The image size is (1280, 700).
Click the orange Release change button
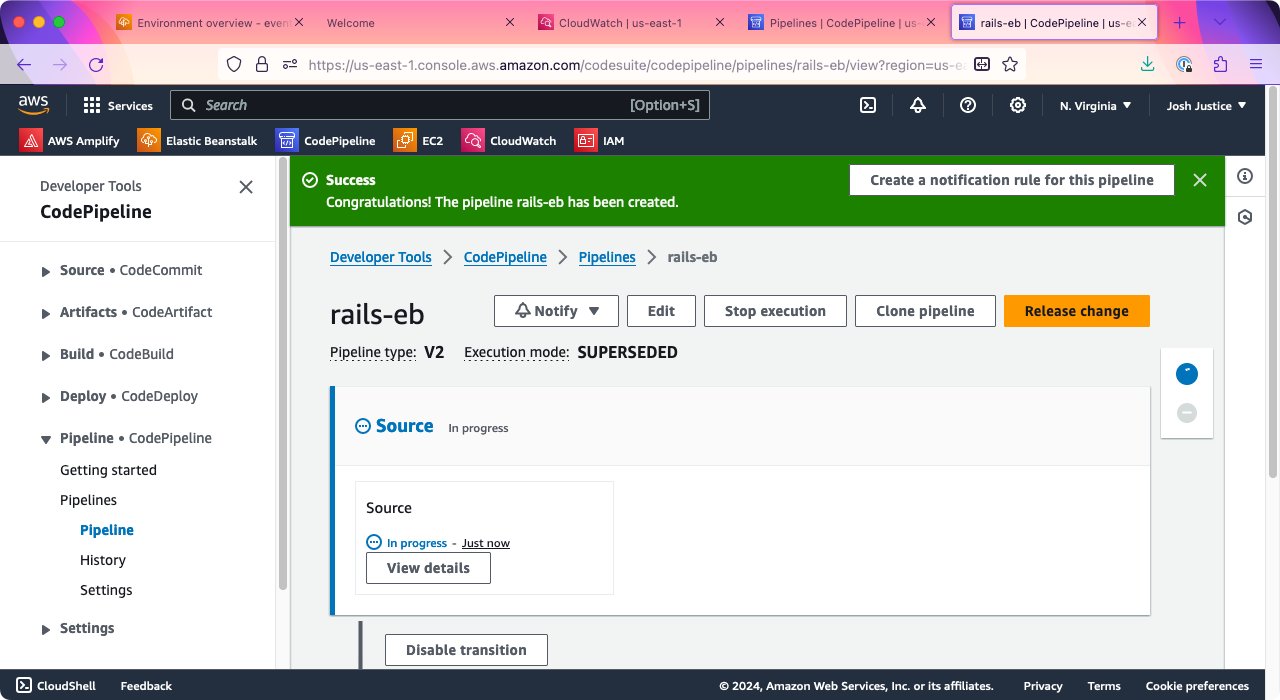coord(1077,311)
